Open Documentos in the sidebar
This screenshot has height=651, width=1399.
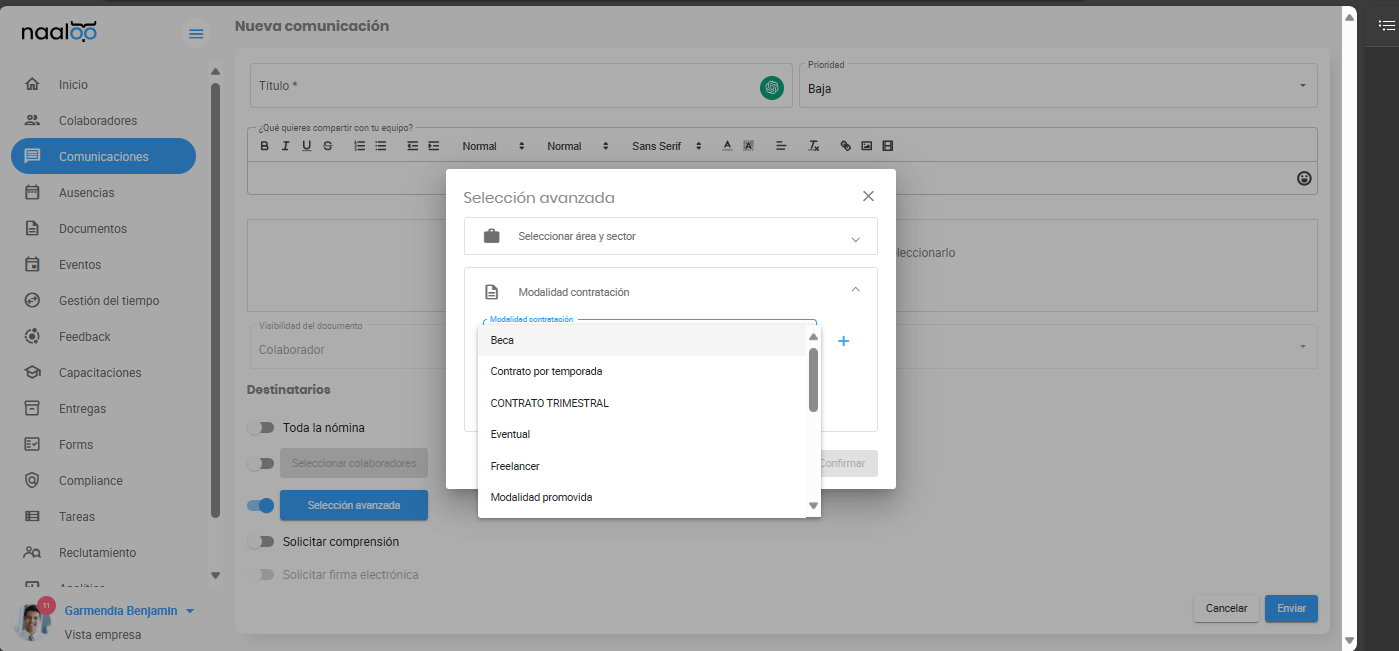coord(103,229)
